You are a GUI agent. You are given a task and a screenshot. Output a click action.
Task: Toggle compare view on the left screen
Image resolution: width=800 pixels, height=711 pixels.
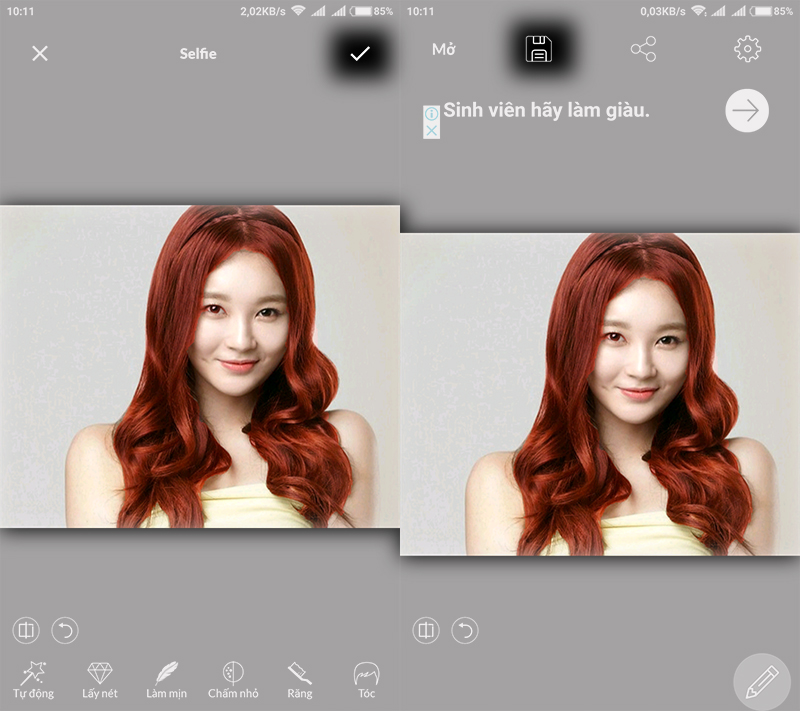click(26, 630)
